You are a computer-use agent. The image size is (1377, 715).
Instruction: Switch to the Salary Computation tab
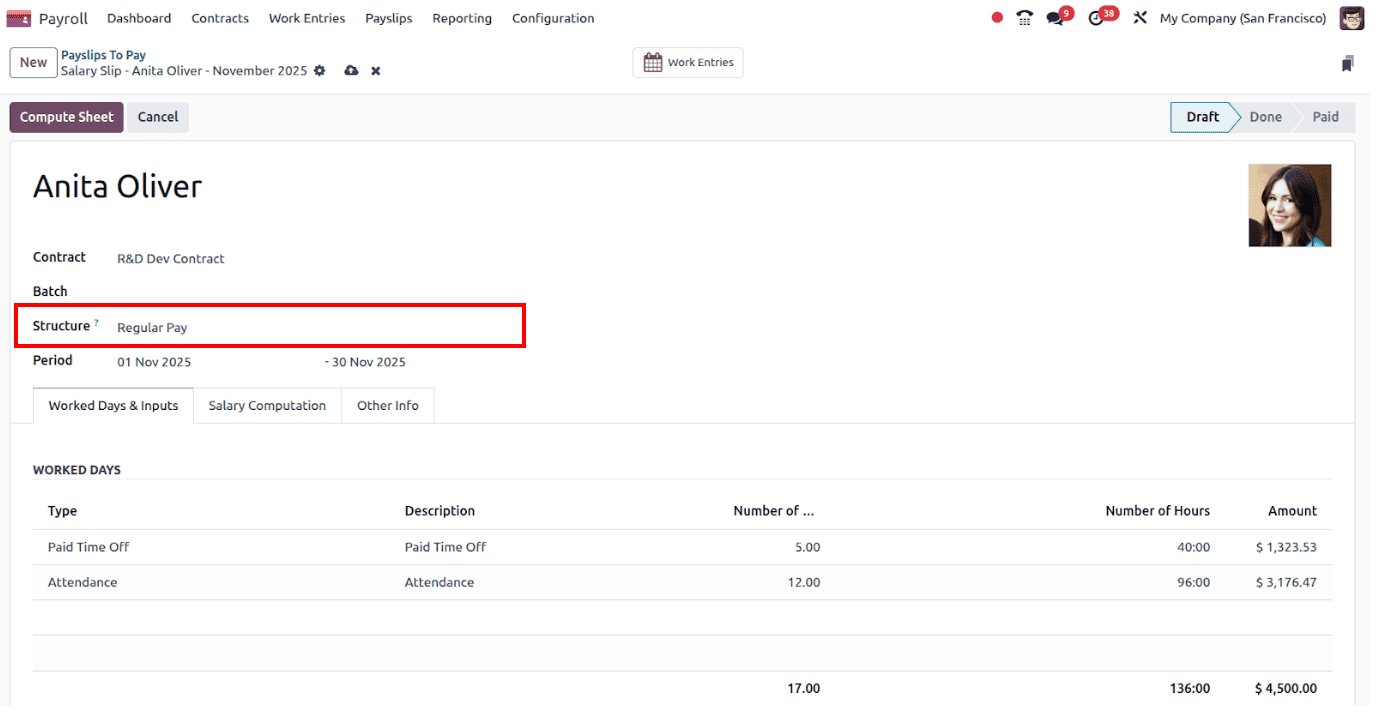pyautogui.click(x=267, y=405)
